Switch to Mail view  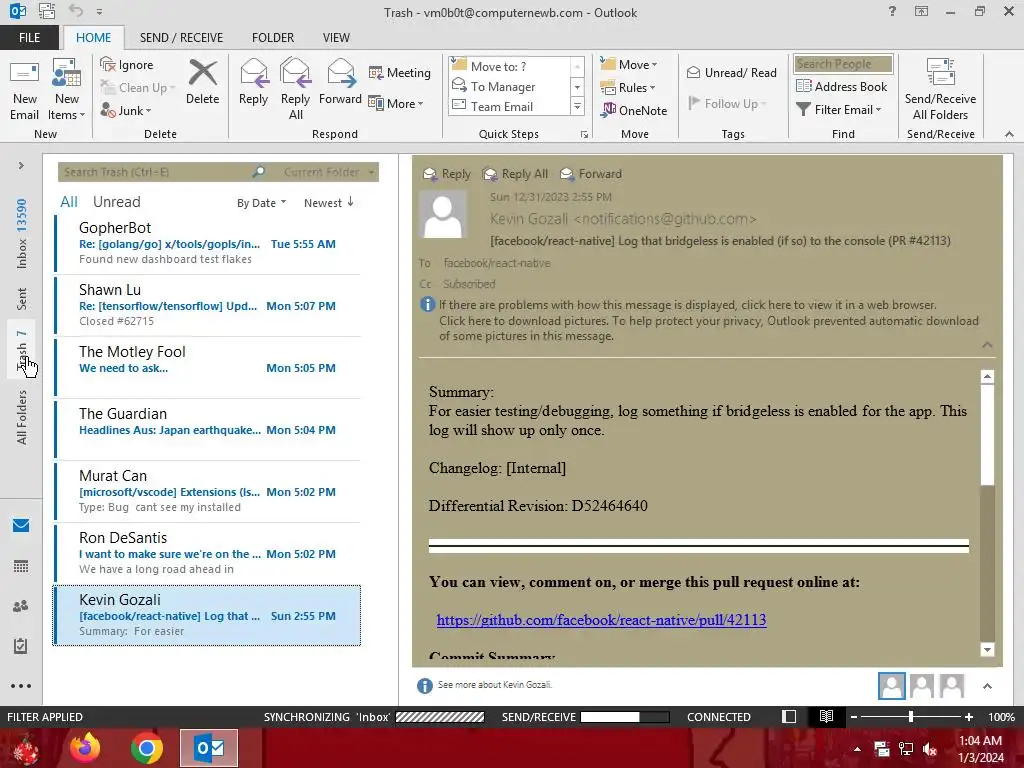(21, 526)
